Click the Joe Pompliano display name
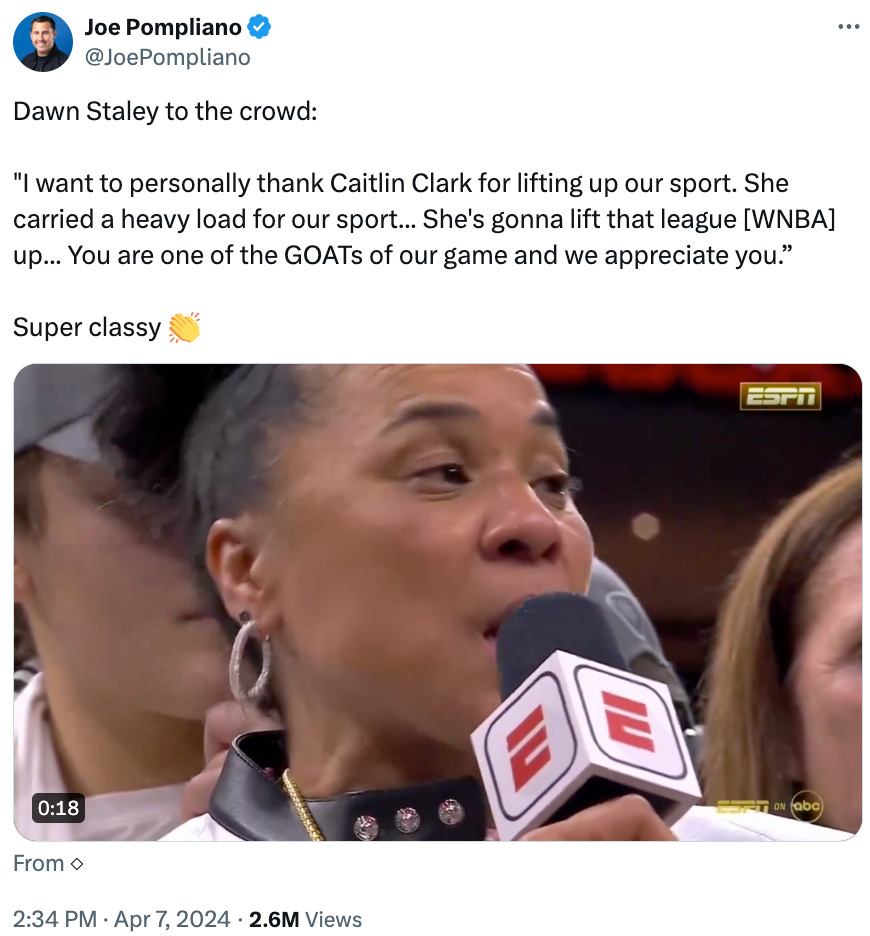 click(x=163, y=27)
